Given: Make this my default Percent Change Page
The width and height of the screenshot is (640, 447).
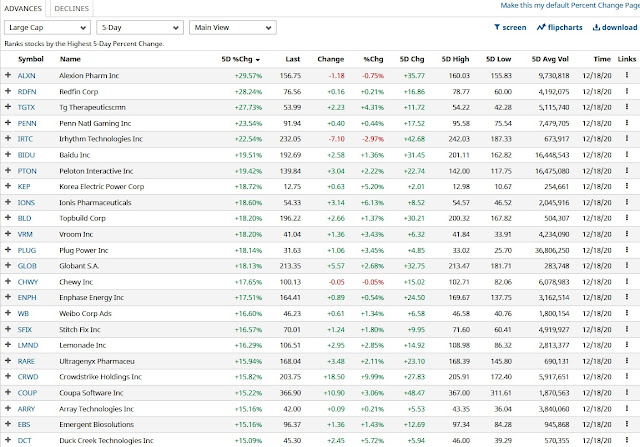Looking at the screenshot, I should tap(570, 5).
